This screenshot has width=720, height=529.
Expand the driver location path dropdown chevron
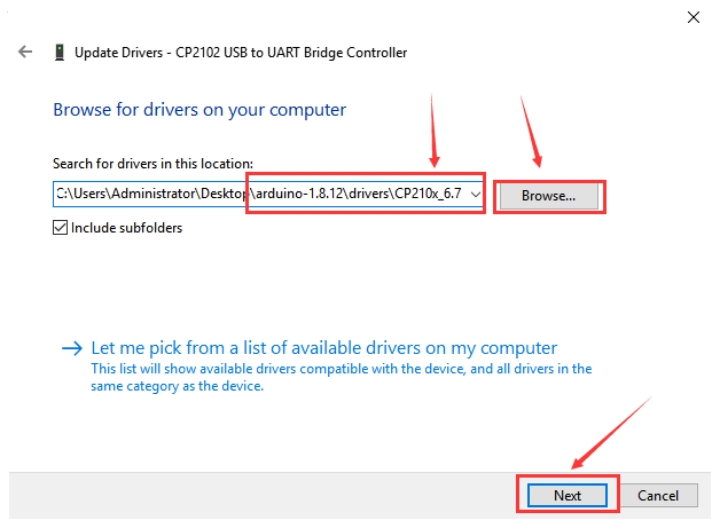tap(476, 194)
